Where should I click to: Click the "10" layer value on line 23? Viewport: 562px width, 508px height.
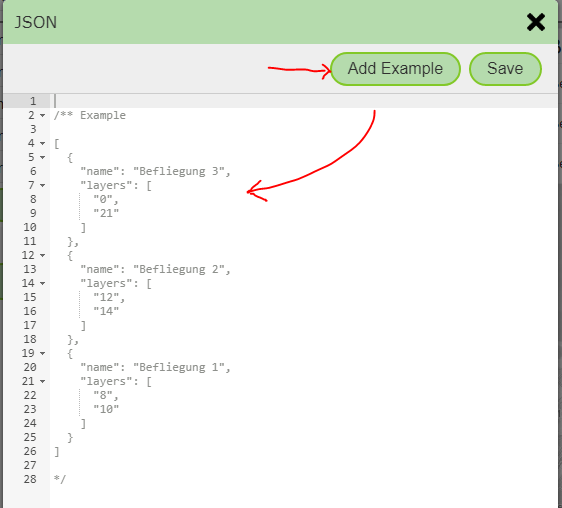click(106, 409)
